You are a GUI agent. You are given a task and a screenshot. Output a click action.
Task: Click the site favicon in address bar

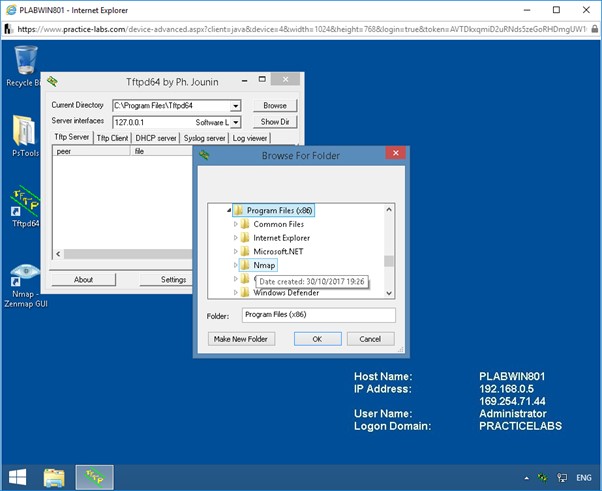coord(8,29)
